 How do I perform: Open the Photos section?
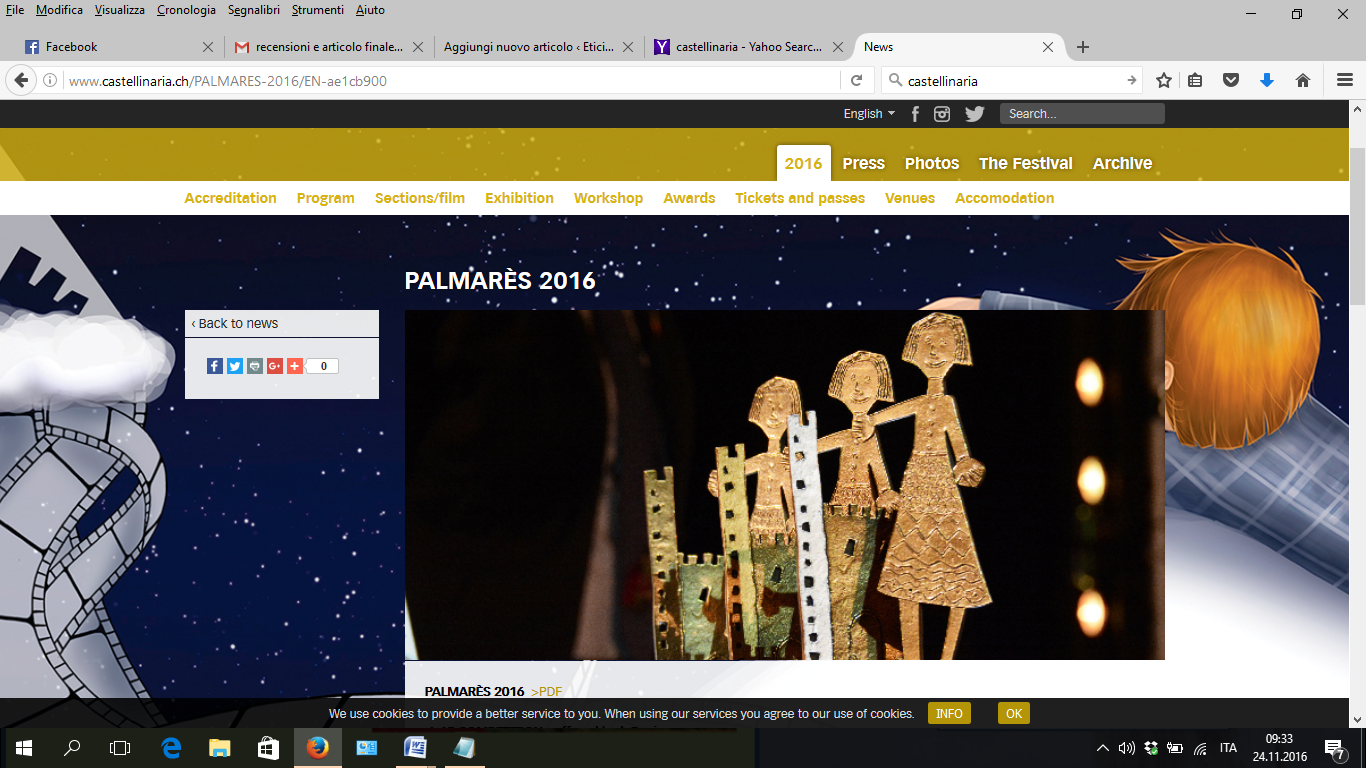(x=932, y=163)
